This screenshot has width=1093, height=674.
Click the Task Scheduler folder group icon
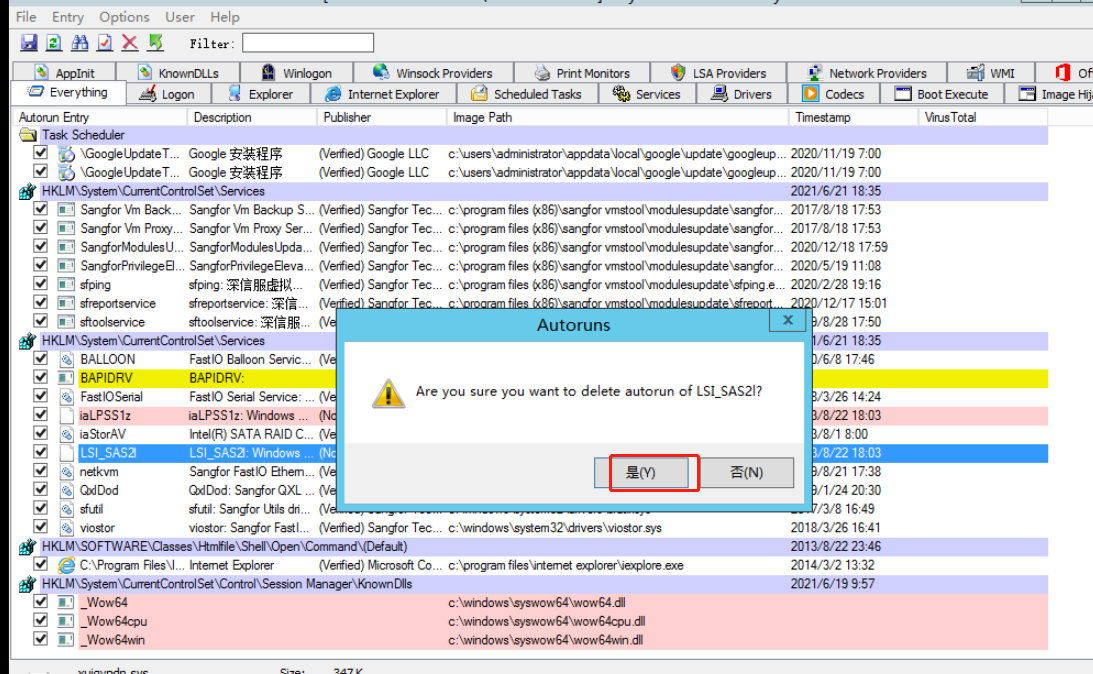tap(28, 135)
